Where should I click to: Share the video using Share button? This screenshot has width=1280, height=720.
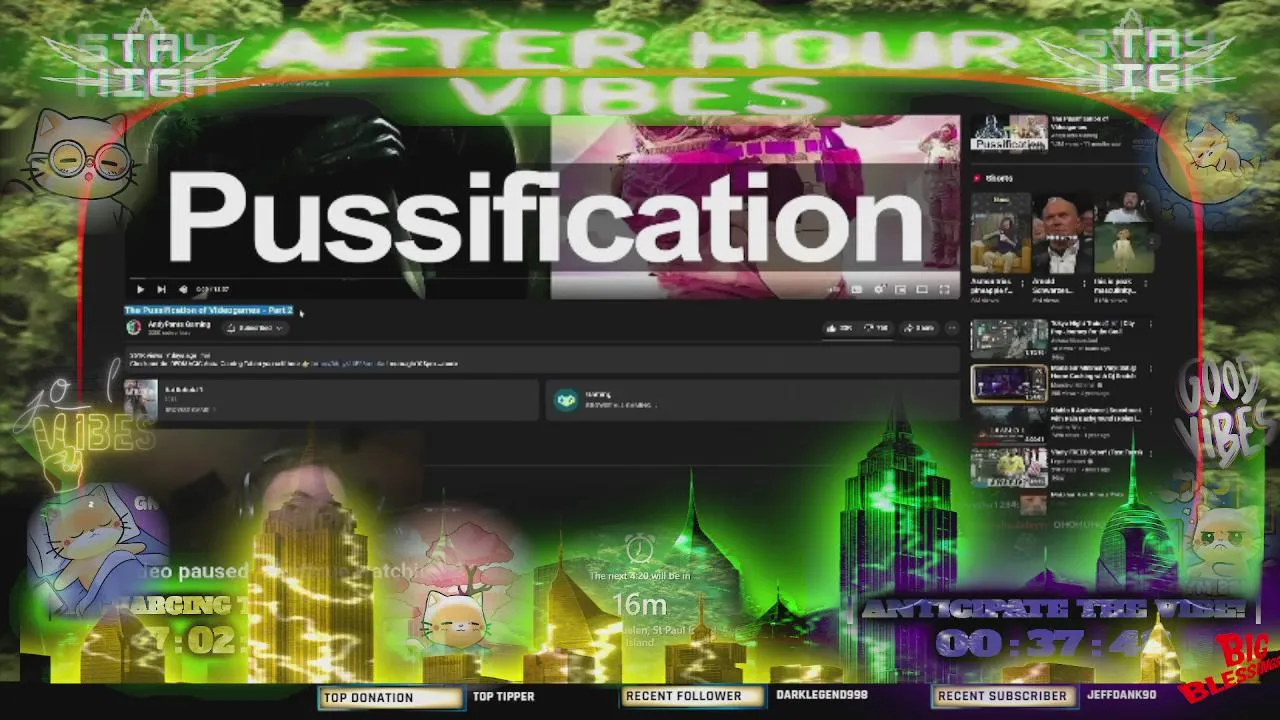919,328
